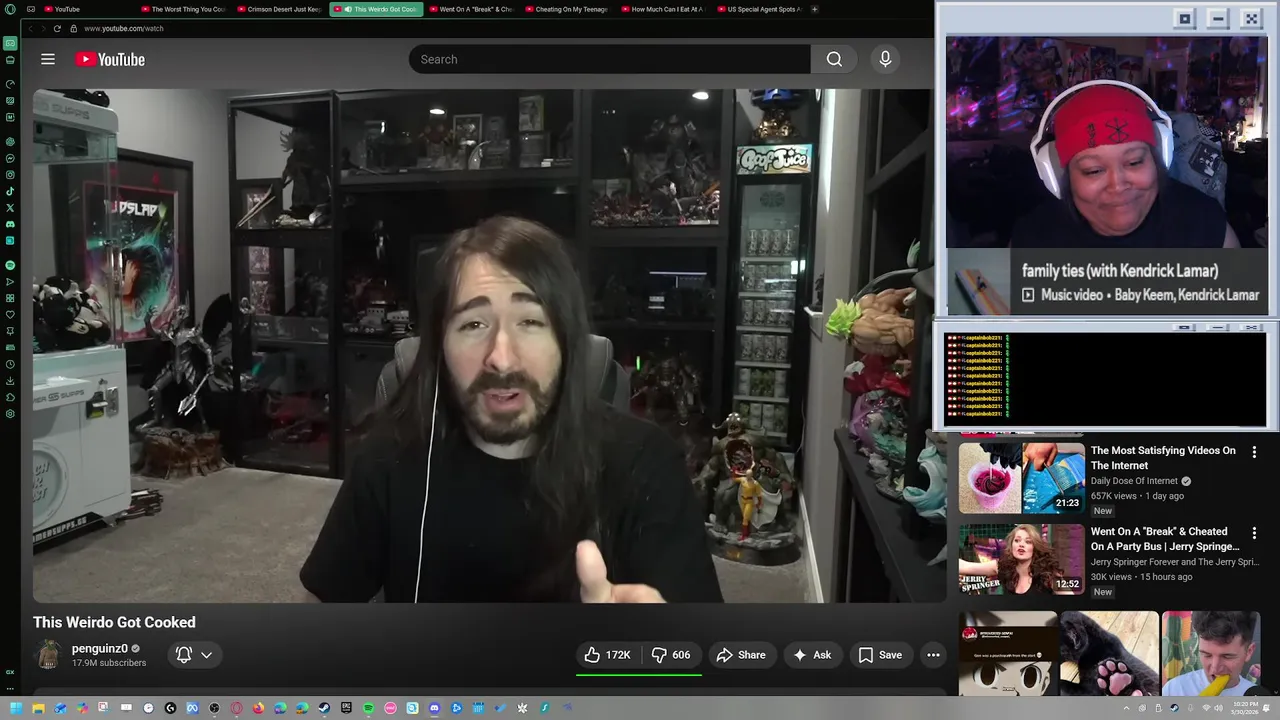Open the Daily Dose Of Internet channel

pos(1134,481)
